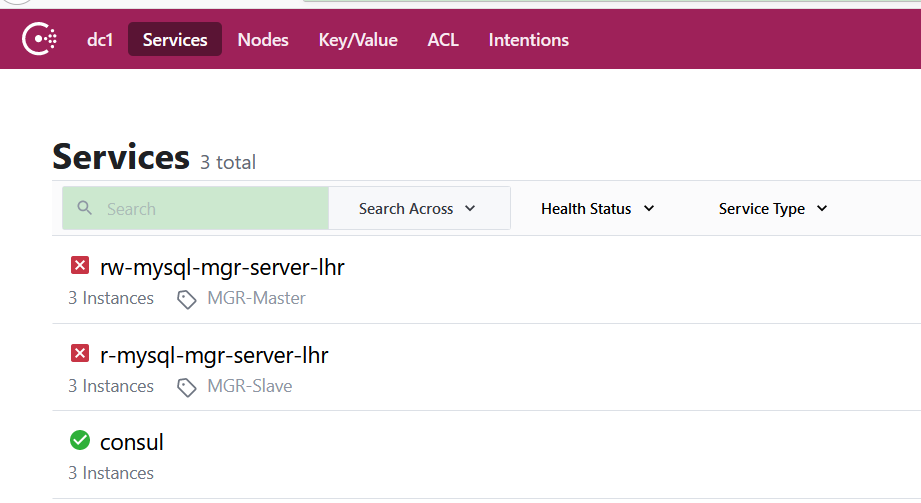Screen dimensions: 921x503
Task: Expand the Service Type filter
Action: click(773, 209)
